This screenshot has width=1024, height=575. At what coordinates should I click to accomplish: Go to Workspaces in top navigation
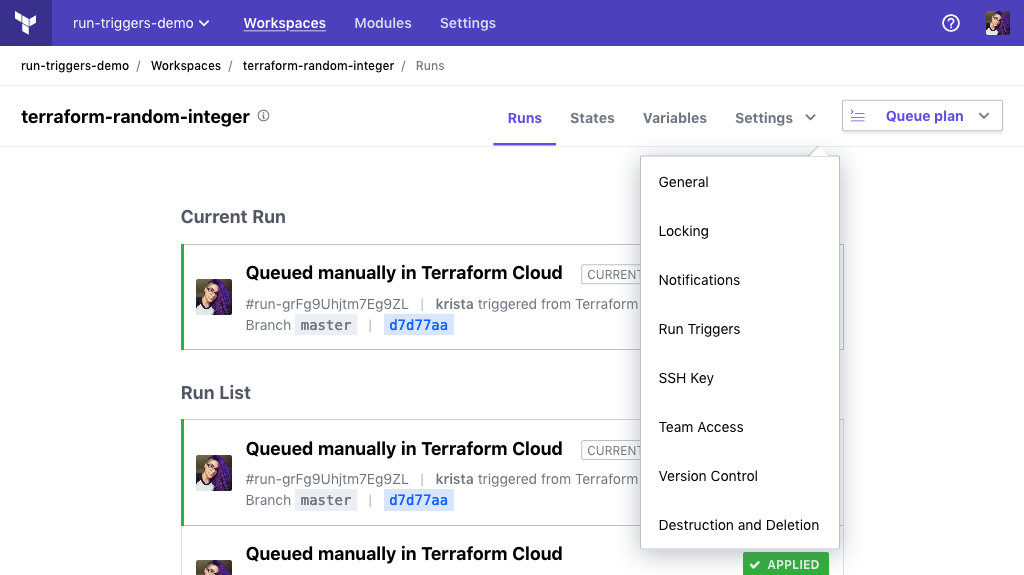(x=285, y=23)
